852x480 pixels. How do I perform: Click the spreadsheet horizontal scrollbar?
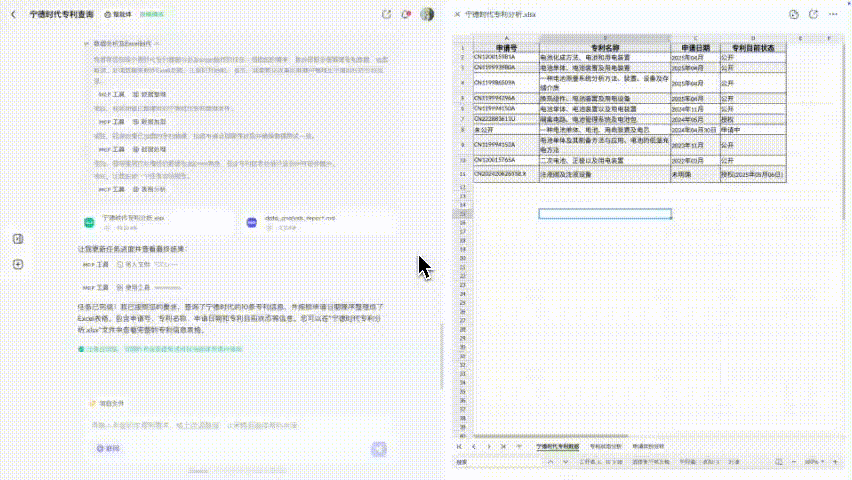tap(550, 436)
